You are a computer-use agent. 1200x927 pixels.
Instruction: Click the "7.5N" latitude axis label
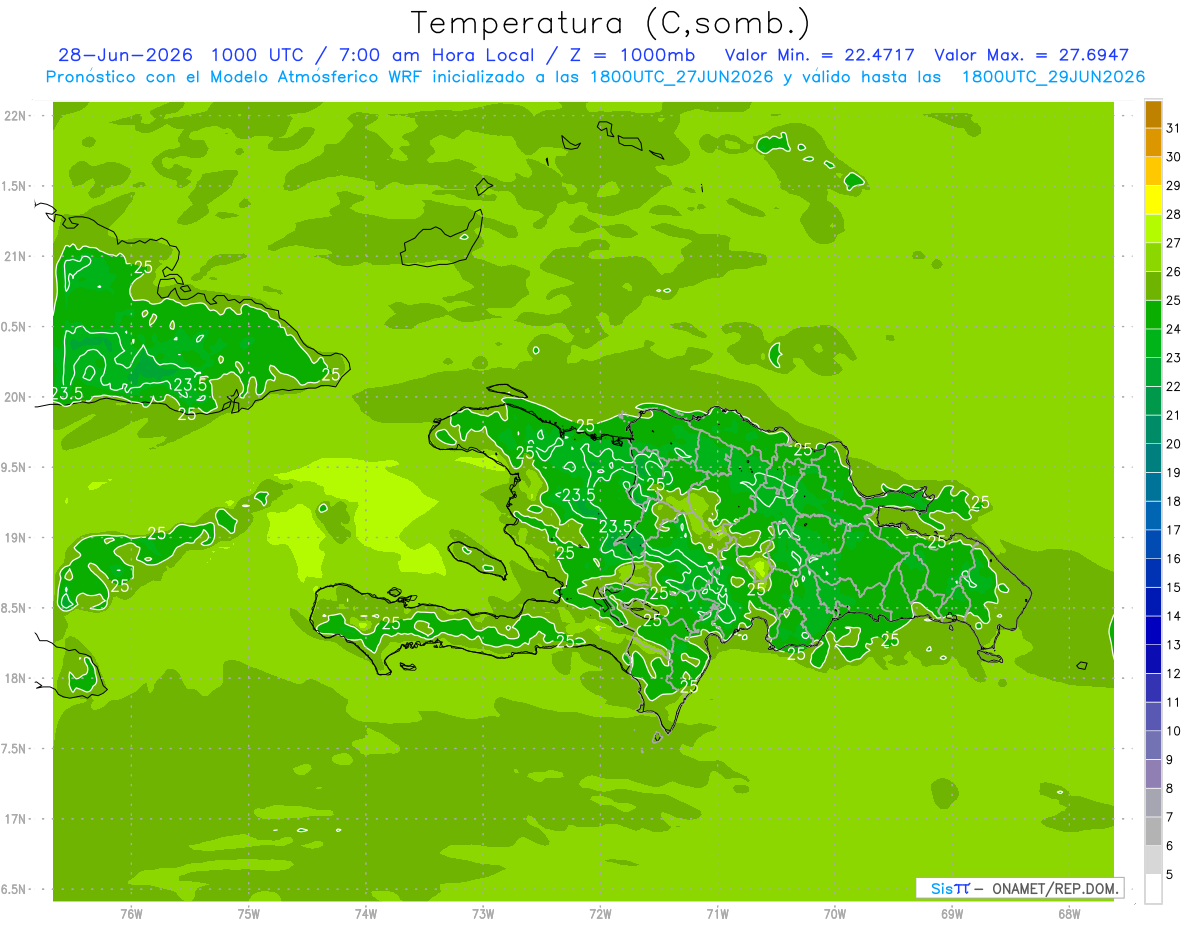click(x=14, y=749)
